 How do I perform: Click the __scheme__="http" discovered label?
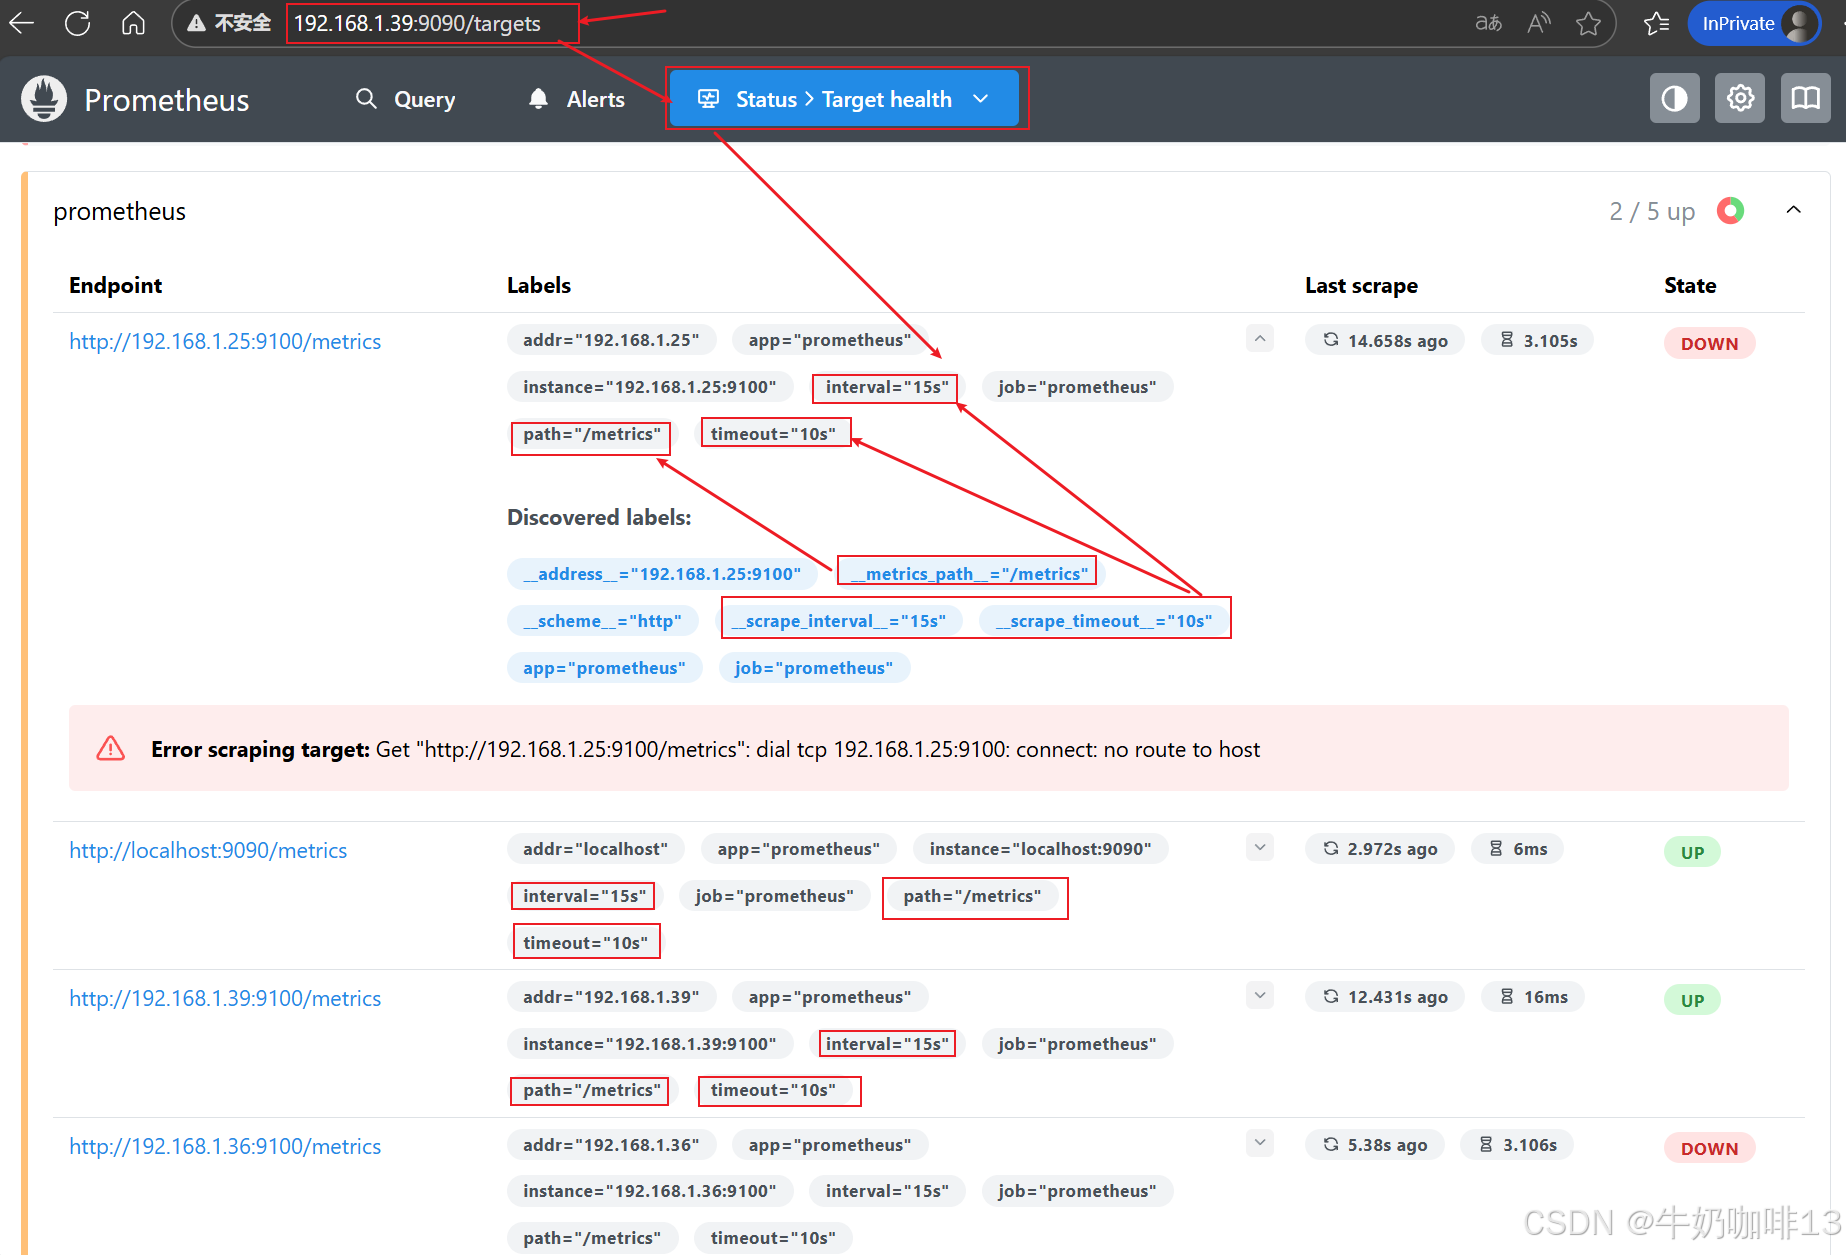click(x=602, y=621)
